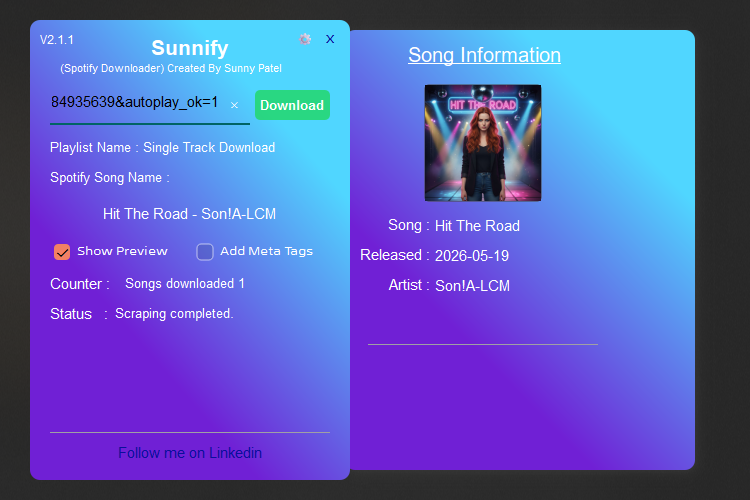
Task: Select the V2.1.1 version label
Action: pyautogui.click(x=57, y=40)
